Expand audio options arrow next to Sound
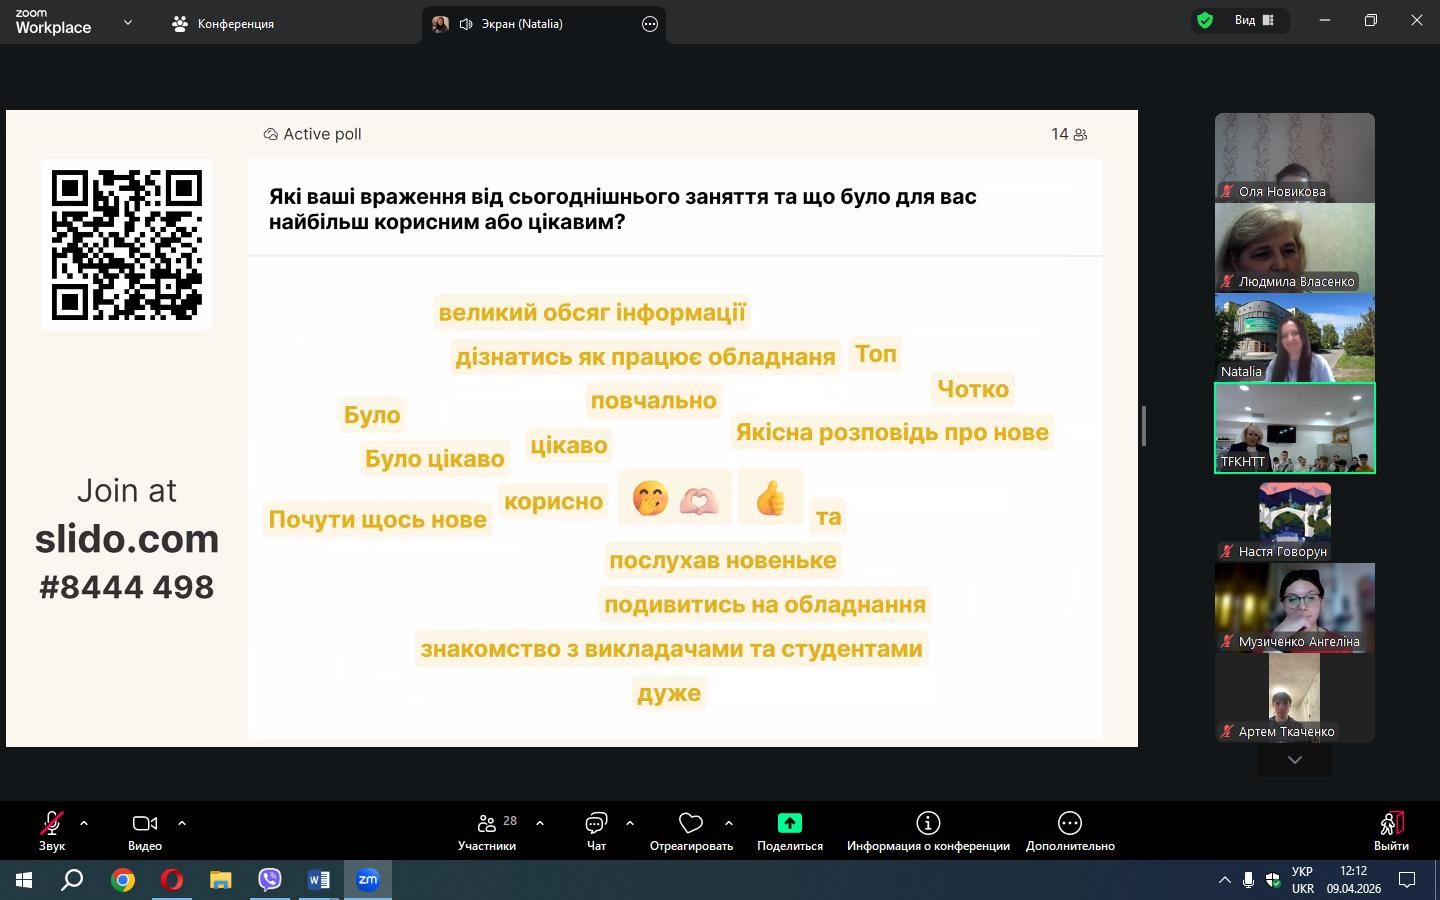The width and height of the screenshot is (1440, 900). pos(84,823)
